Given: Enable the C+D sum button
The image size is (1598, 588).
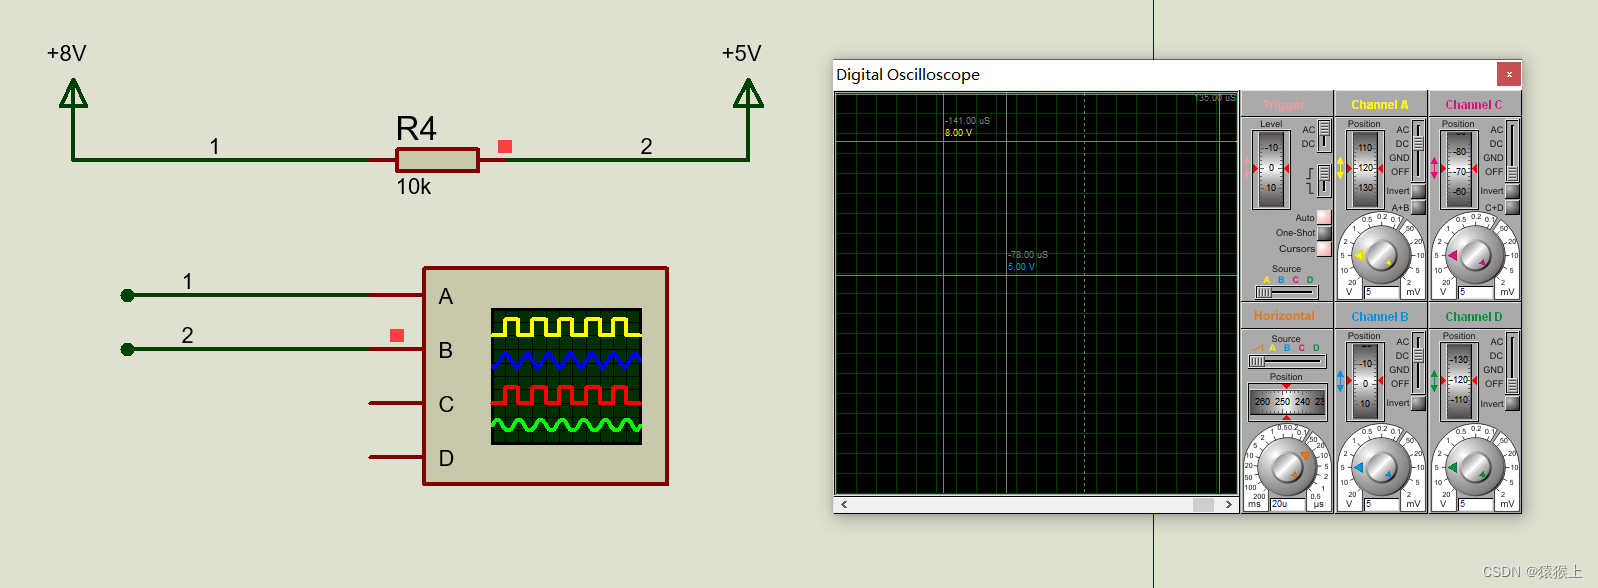Looking at the screenshot, I should pyautogui.click(x=1512, y=208).
